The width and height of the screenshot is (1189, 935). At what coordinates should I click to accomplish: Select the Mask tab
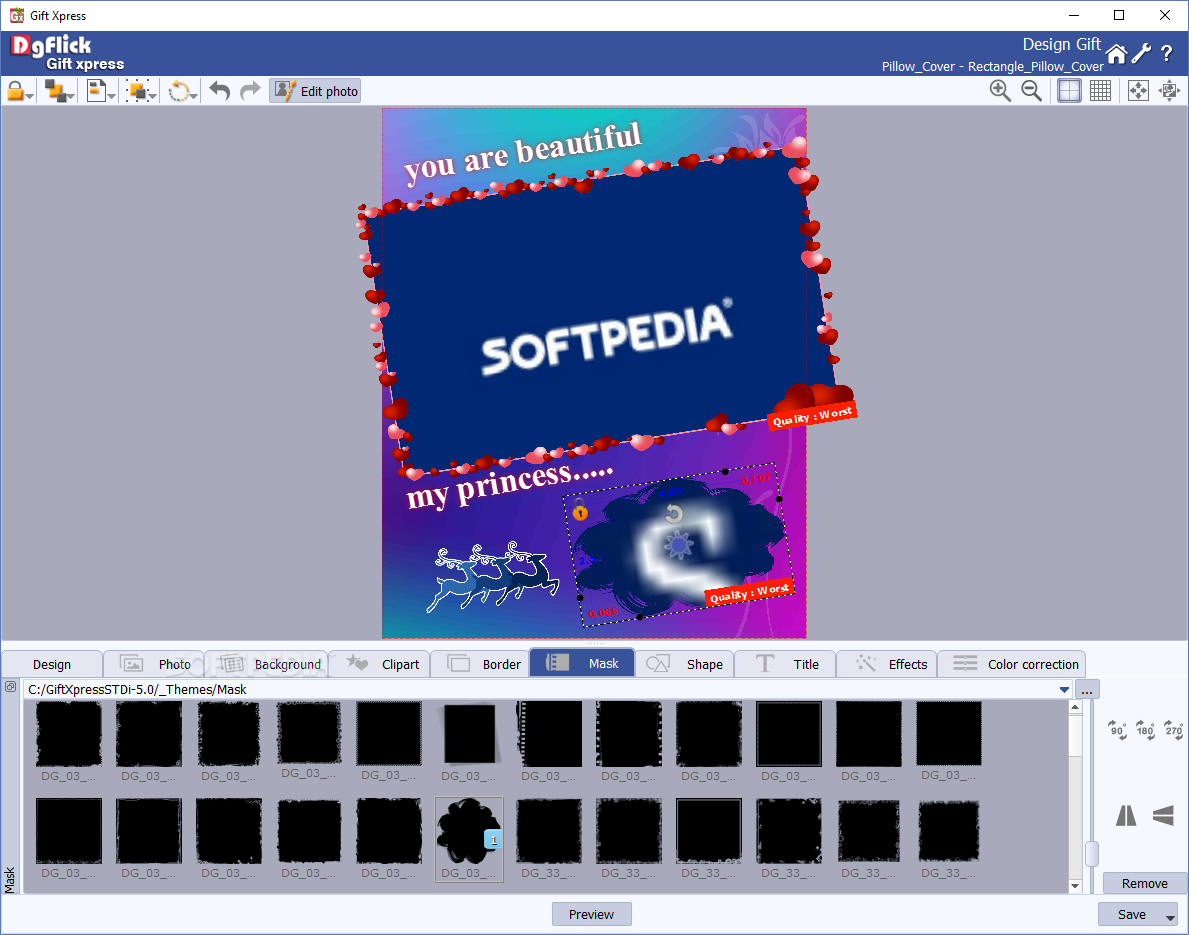[x=582, y=664]
